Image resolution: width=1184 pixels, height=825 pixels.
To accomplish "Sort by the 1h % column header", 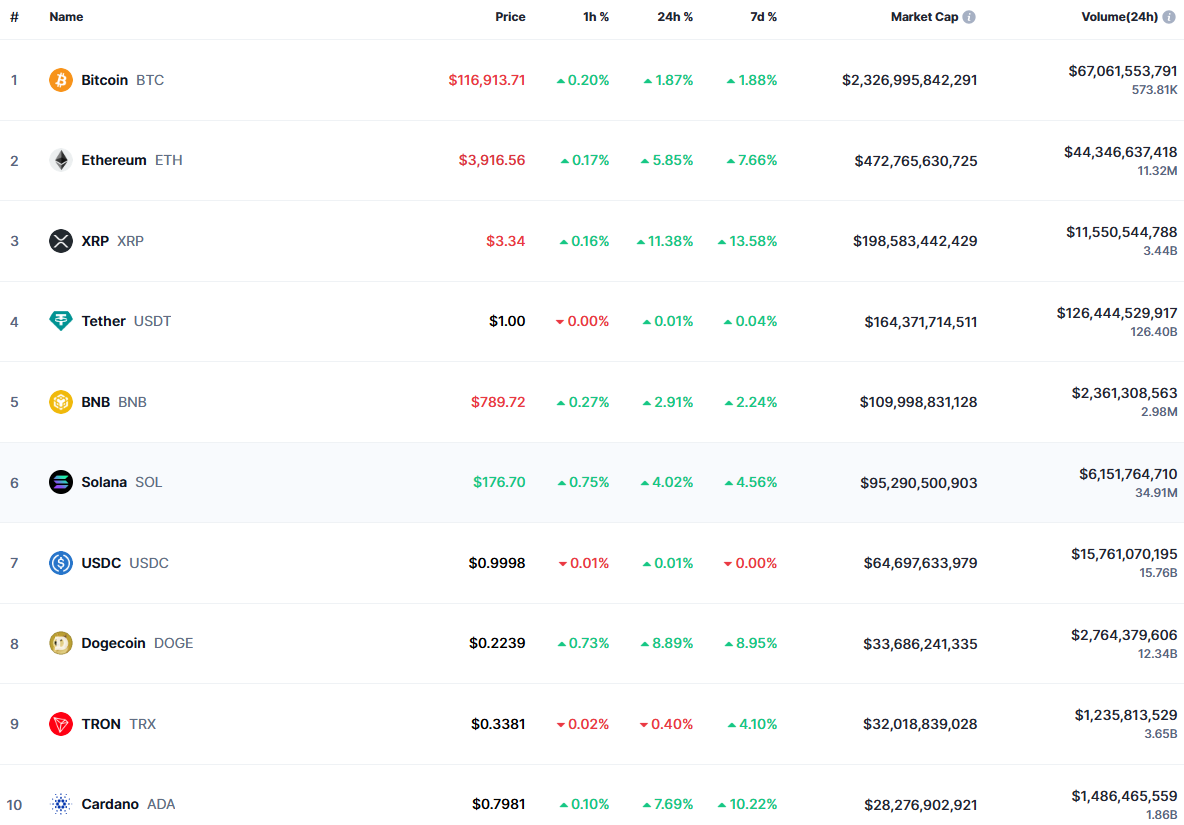I will click(596, 17).
